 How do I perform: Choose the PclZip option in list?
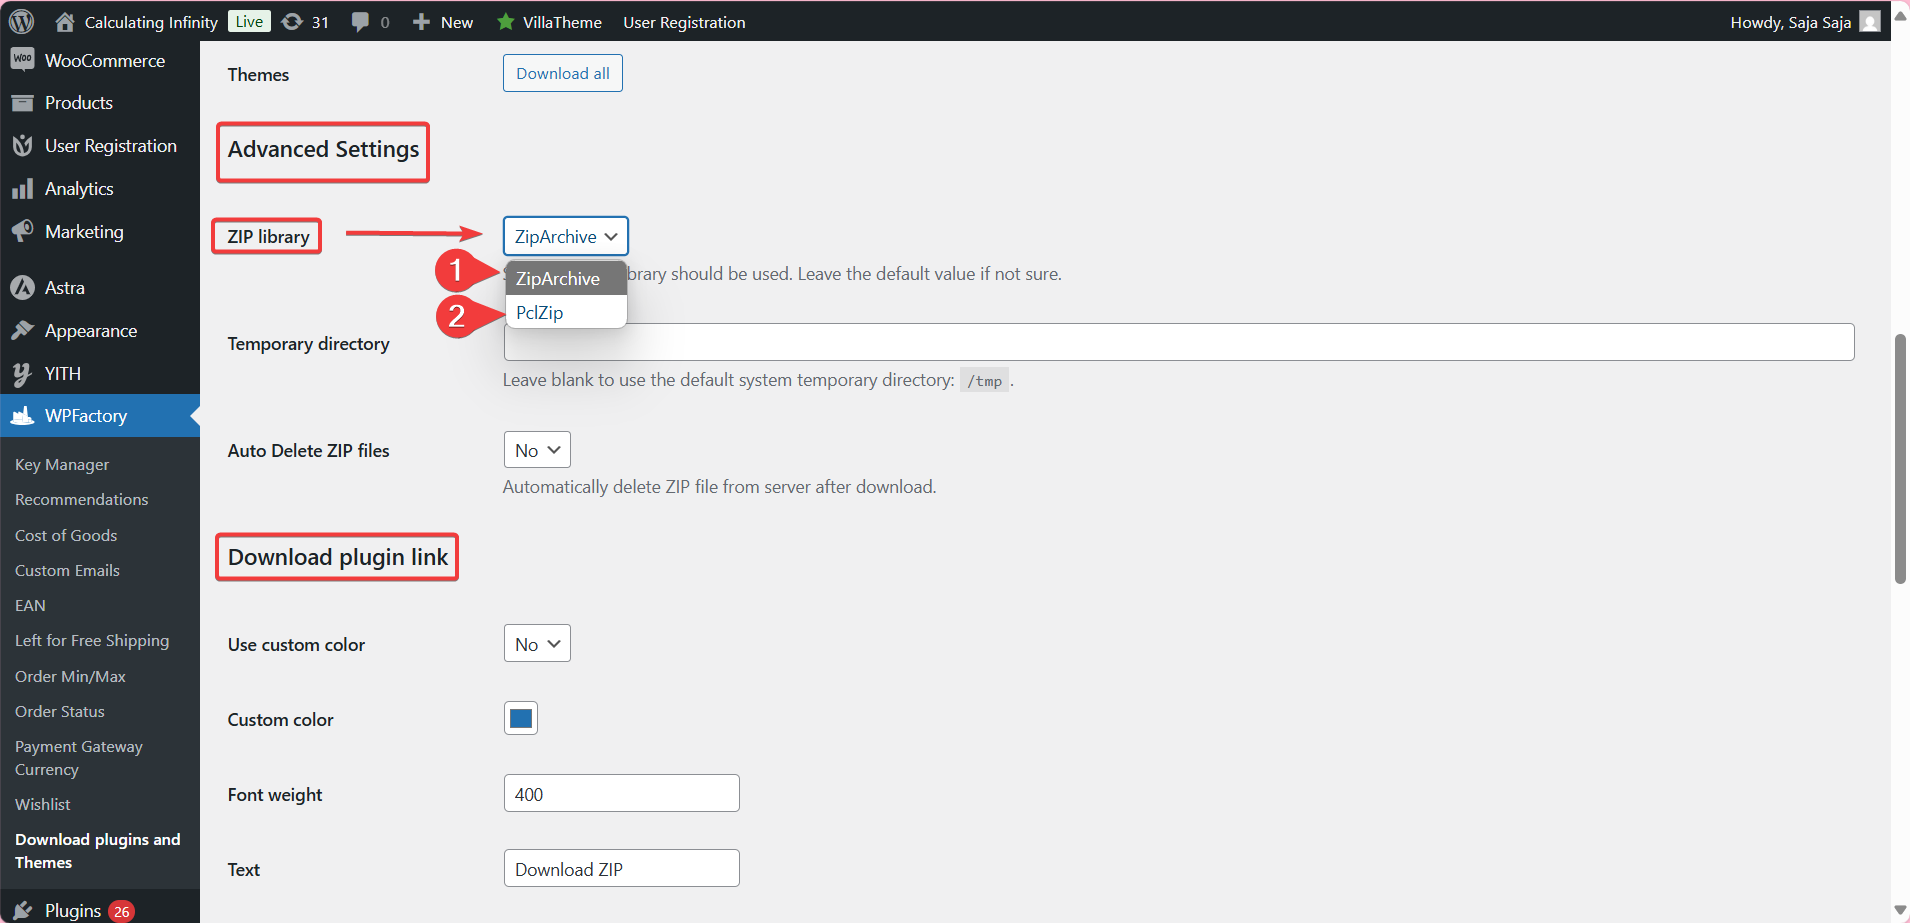pos(566,312)
